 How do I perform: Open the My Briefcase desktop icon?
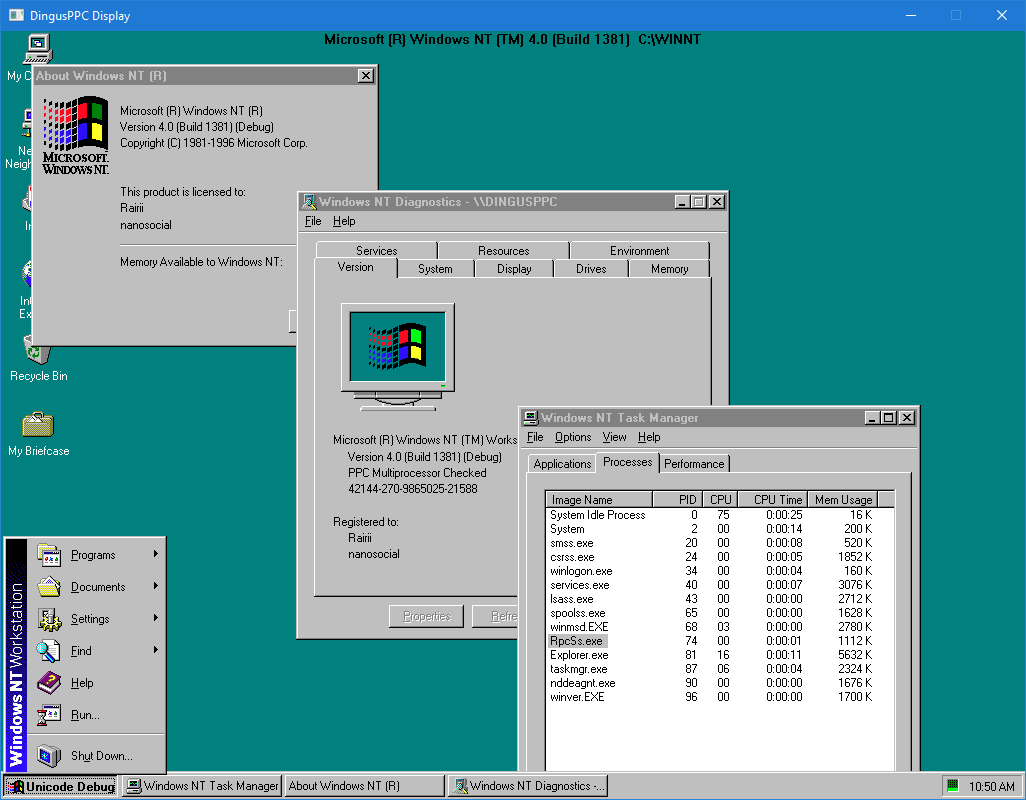click(38, 425)
